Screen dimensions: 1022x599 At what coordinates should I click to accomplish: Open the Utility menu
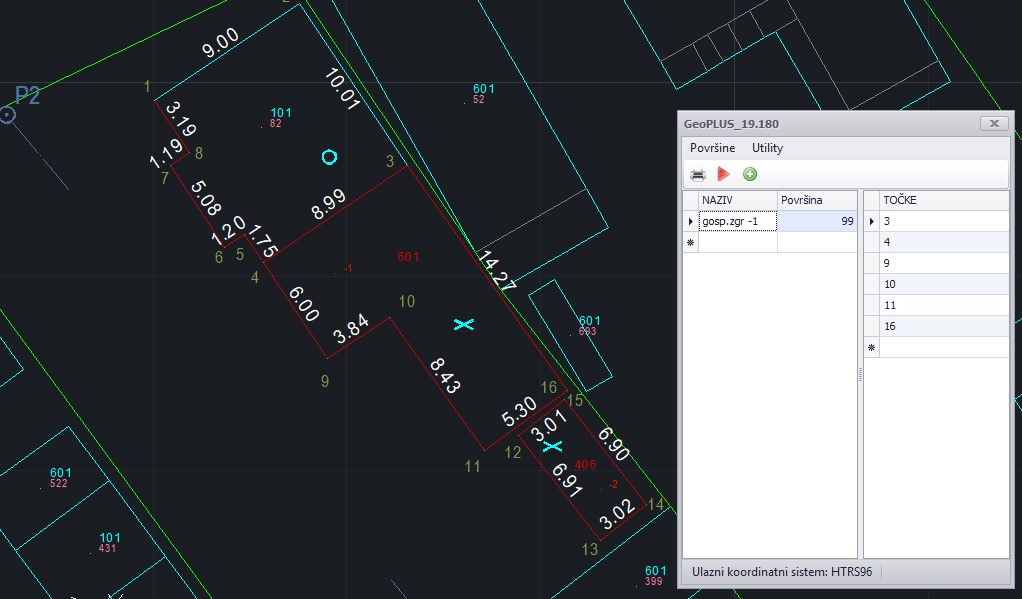click(x=767, y=148)
